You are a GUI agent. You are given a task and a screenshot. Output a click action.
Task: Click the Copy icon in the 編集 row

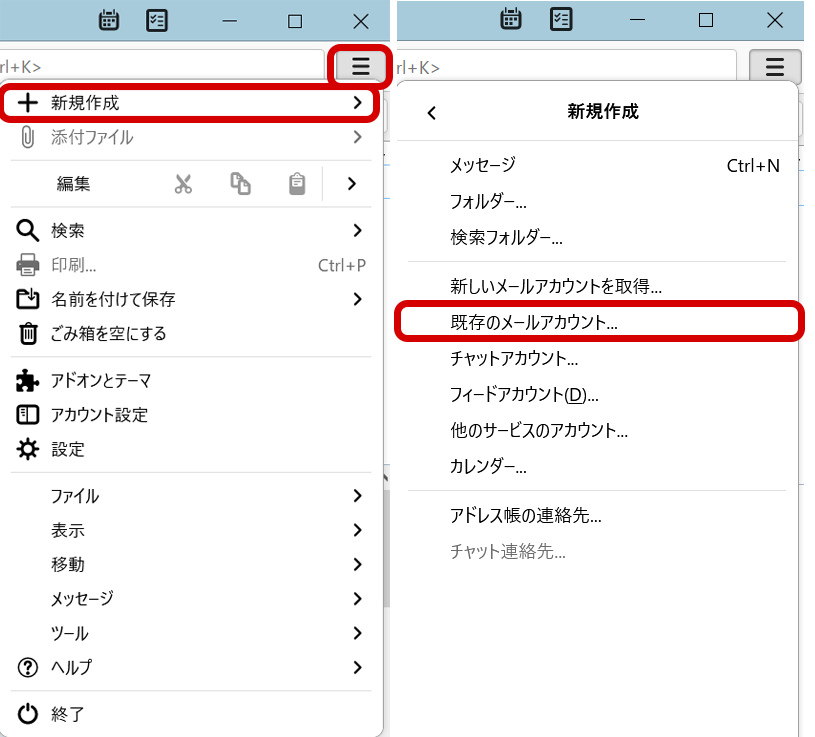(x=240, y=184)
